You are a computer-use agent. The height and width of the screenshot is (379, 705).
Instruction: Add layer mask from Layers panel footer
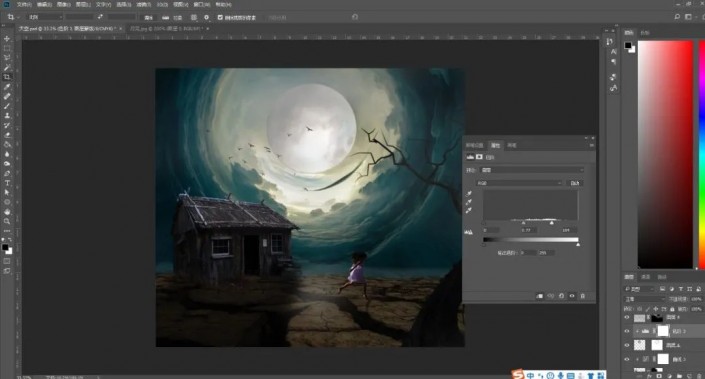pos(659,376)
